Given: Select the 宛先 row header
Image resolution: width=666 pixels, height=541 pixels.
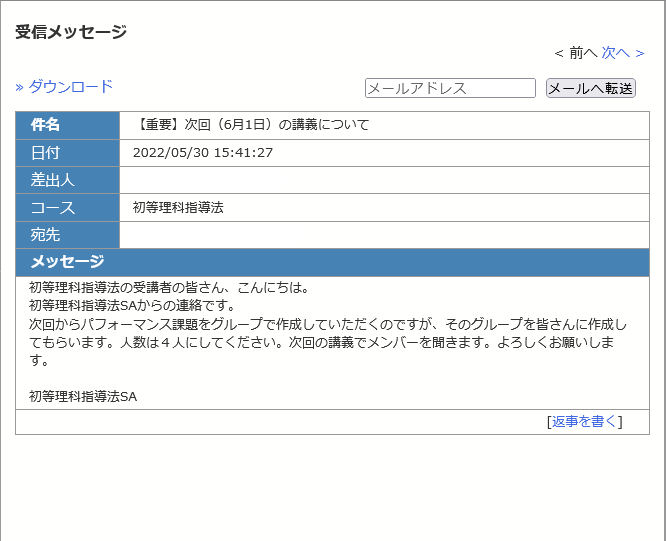Looking at the screenshot, I should click(67, 235).
